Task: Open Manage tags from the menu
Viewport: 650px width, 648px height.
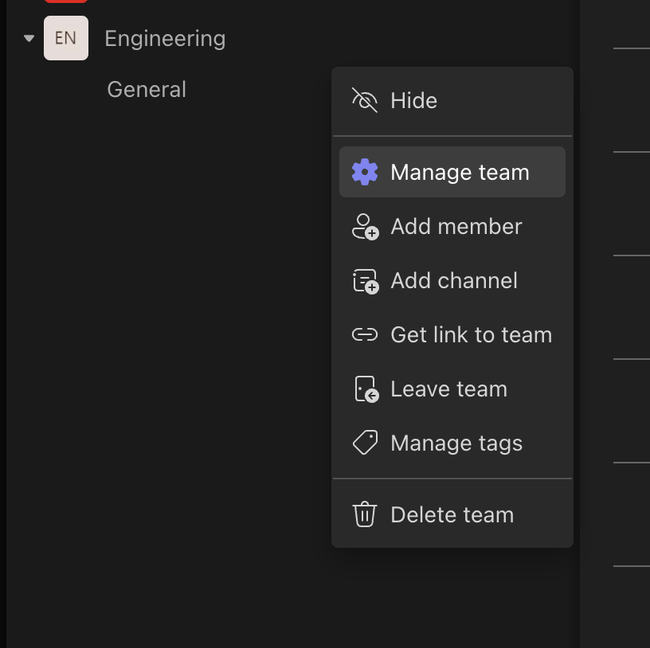Action: click(456, 443)
